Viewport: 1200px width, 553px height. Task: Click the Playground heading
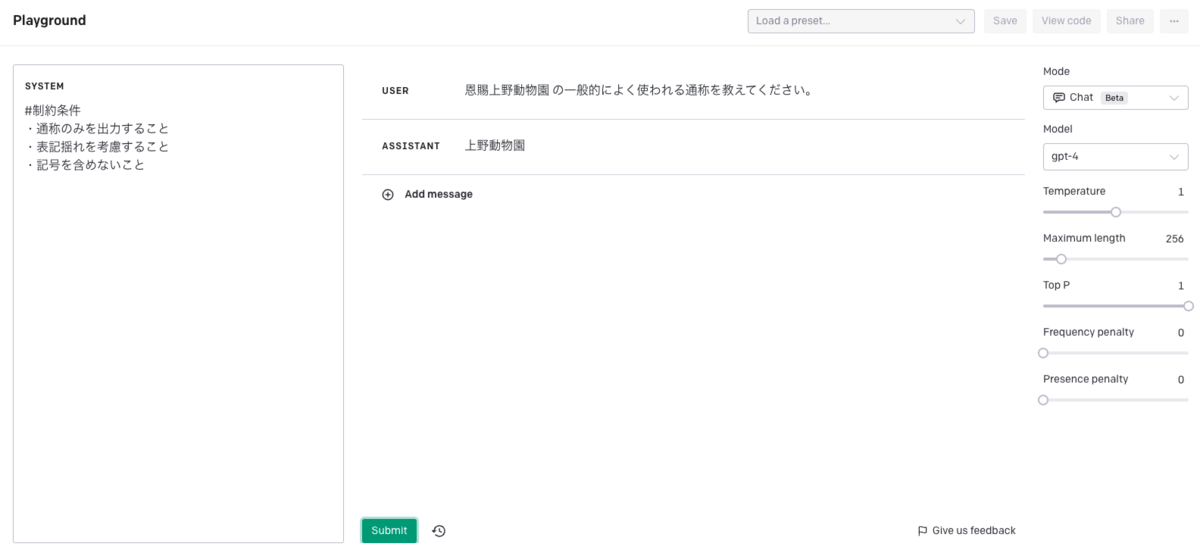(50, 21)
